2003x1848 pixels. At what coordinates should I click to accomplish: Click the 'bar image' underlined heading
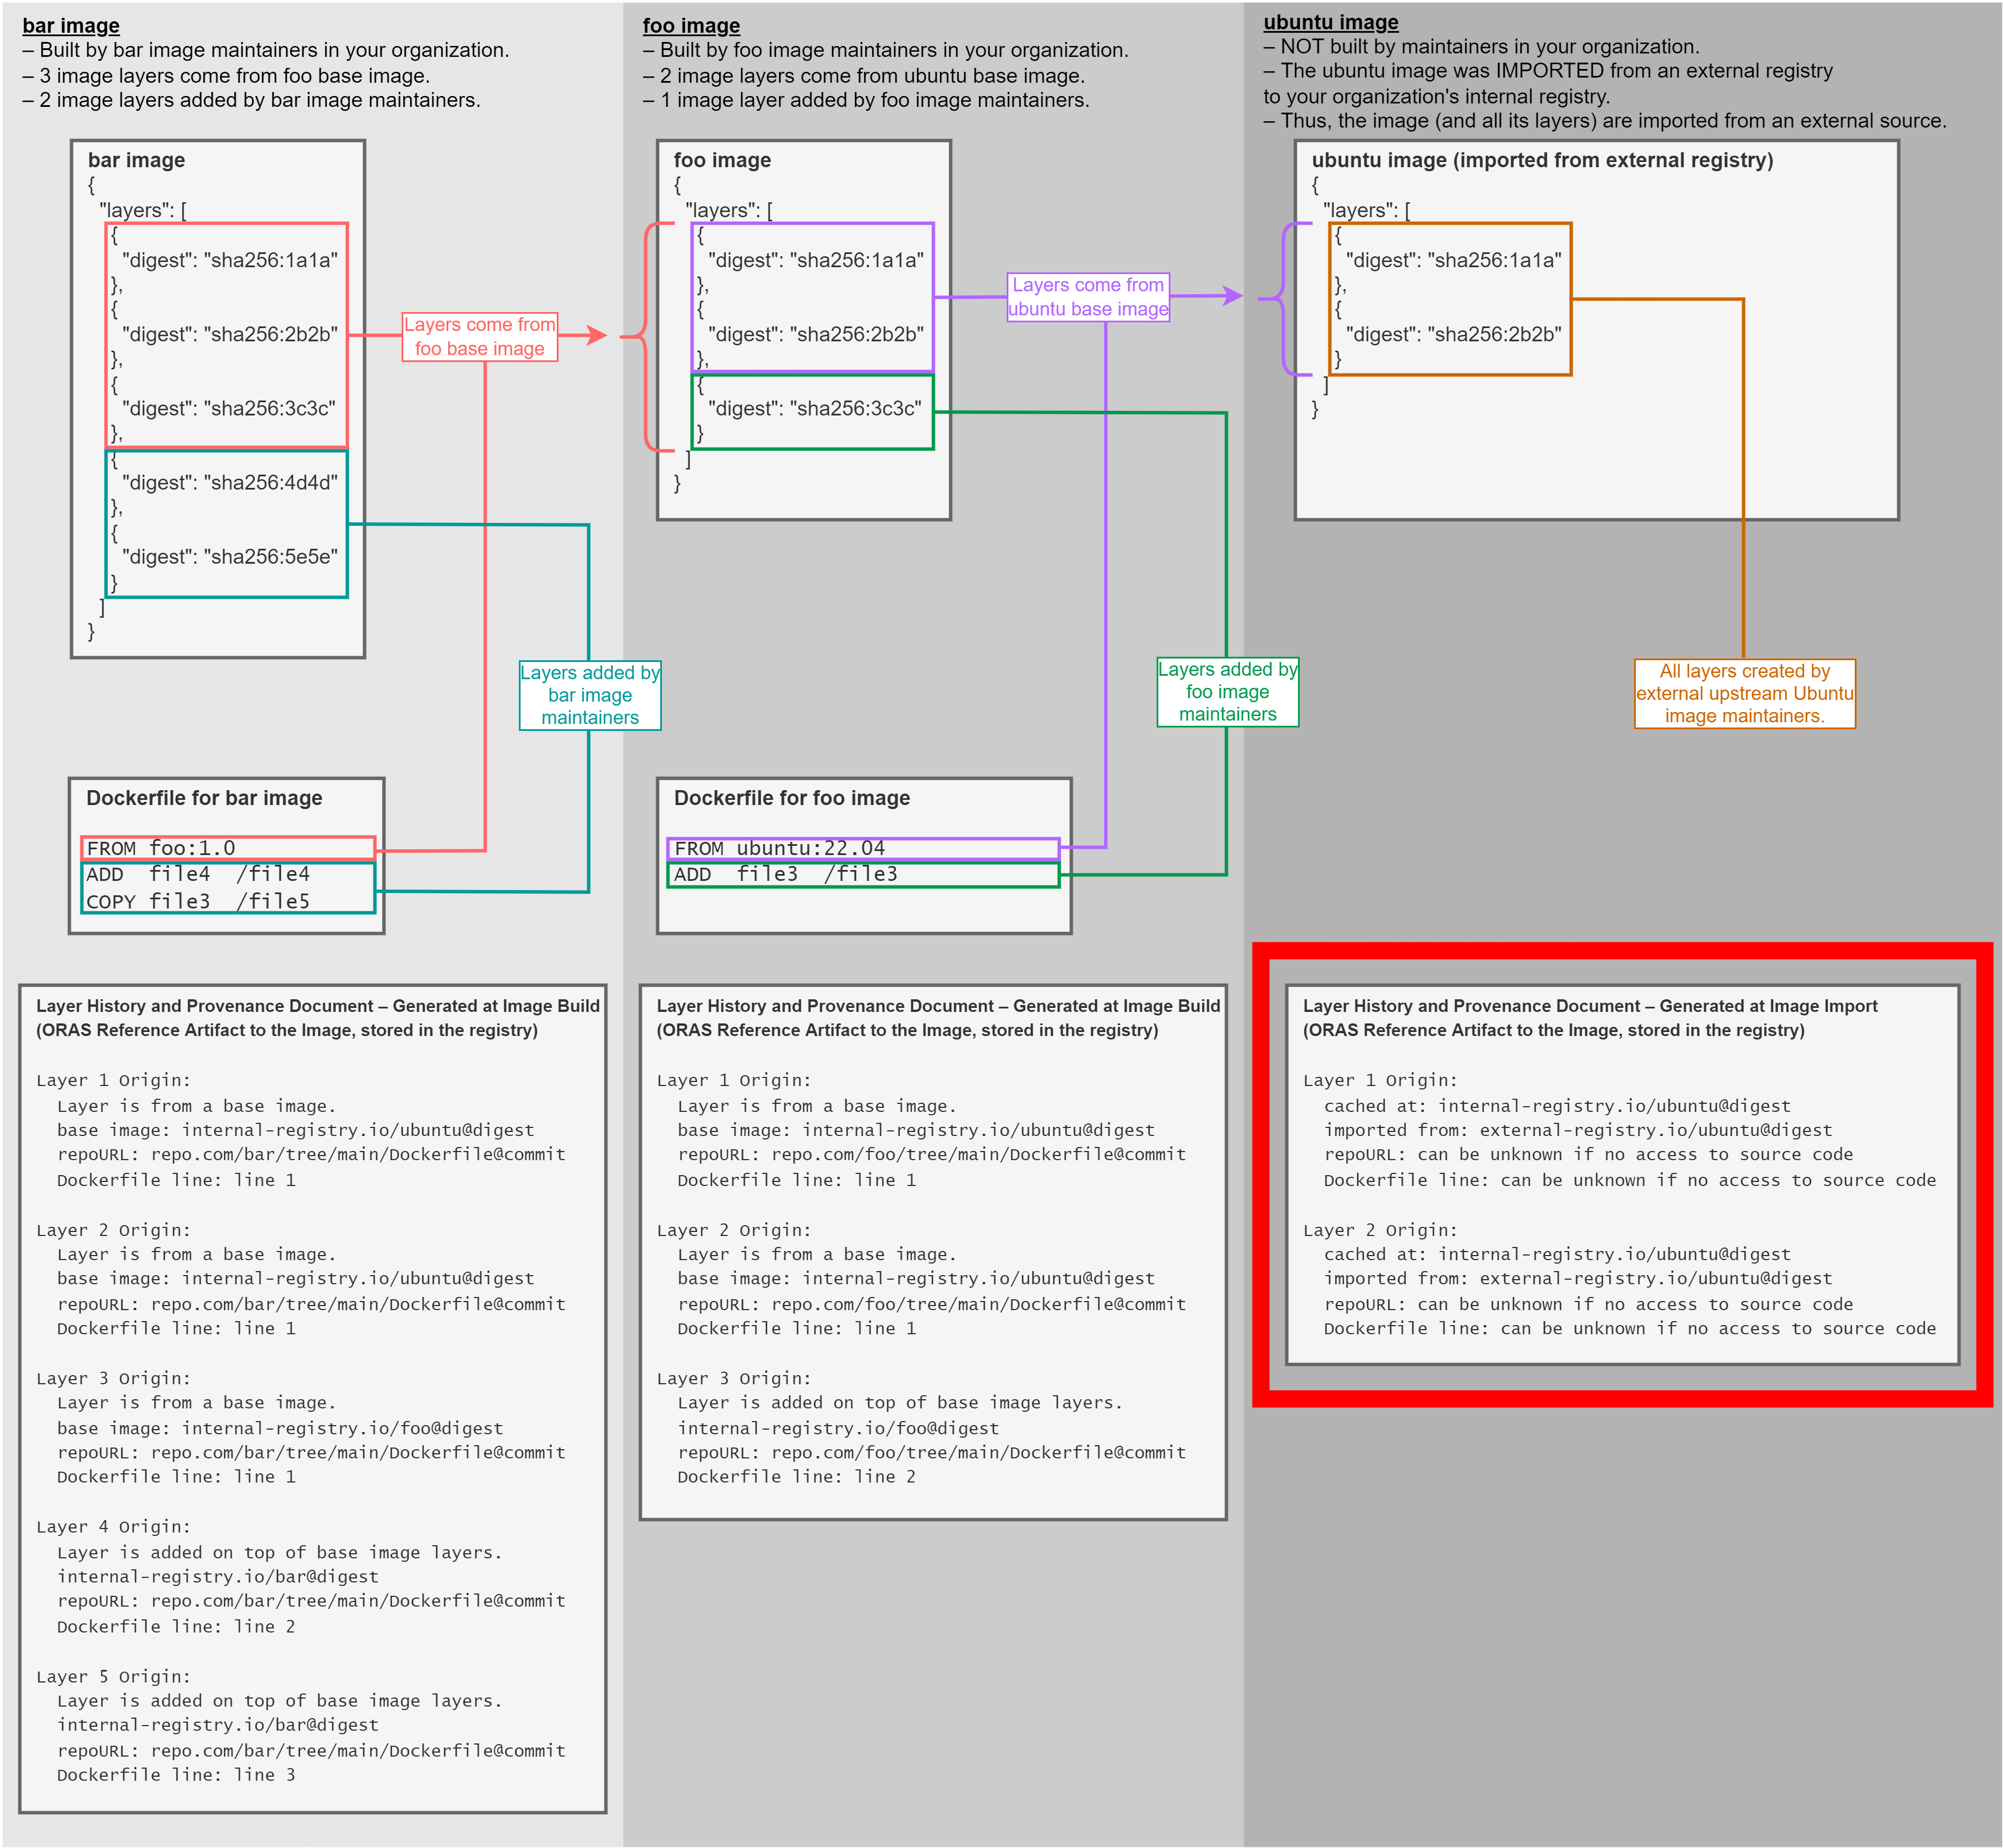[x=70, y=26]
